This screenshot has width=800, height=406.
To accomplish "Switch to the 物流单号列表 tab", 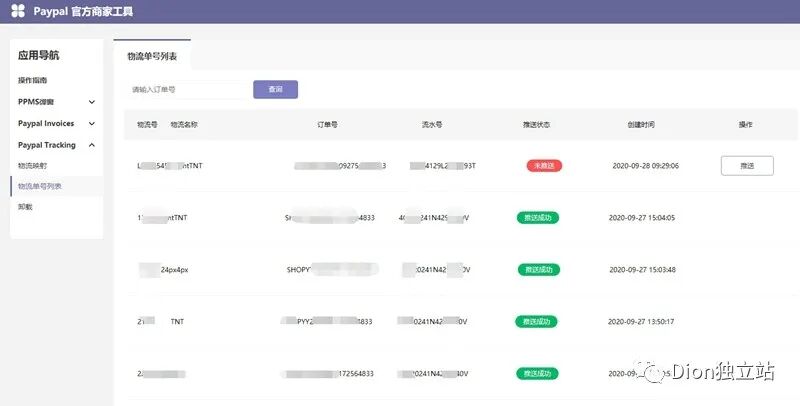I will tap(152, 56).
